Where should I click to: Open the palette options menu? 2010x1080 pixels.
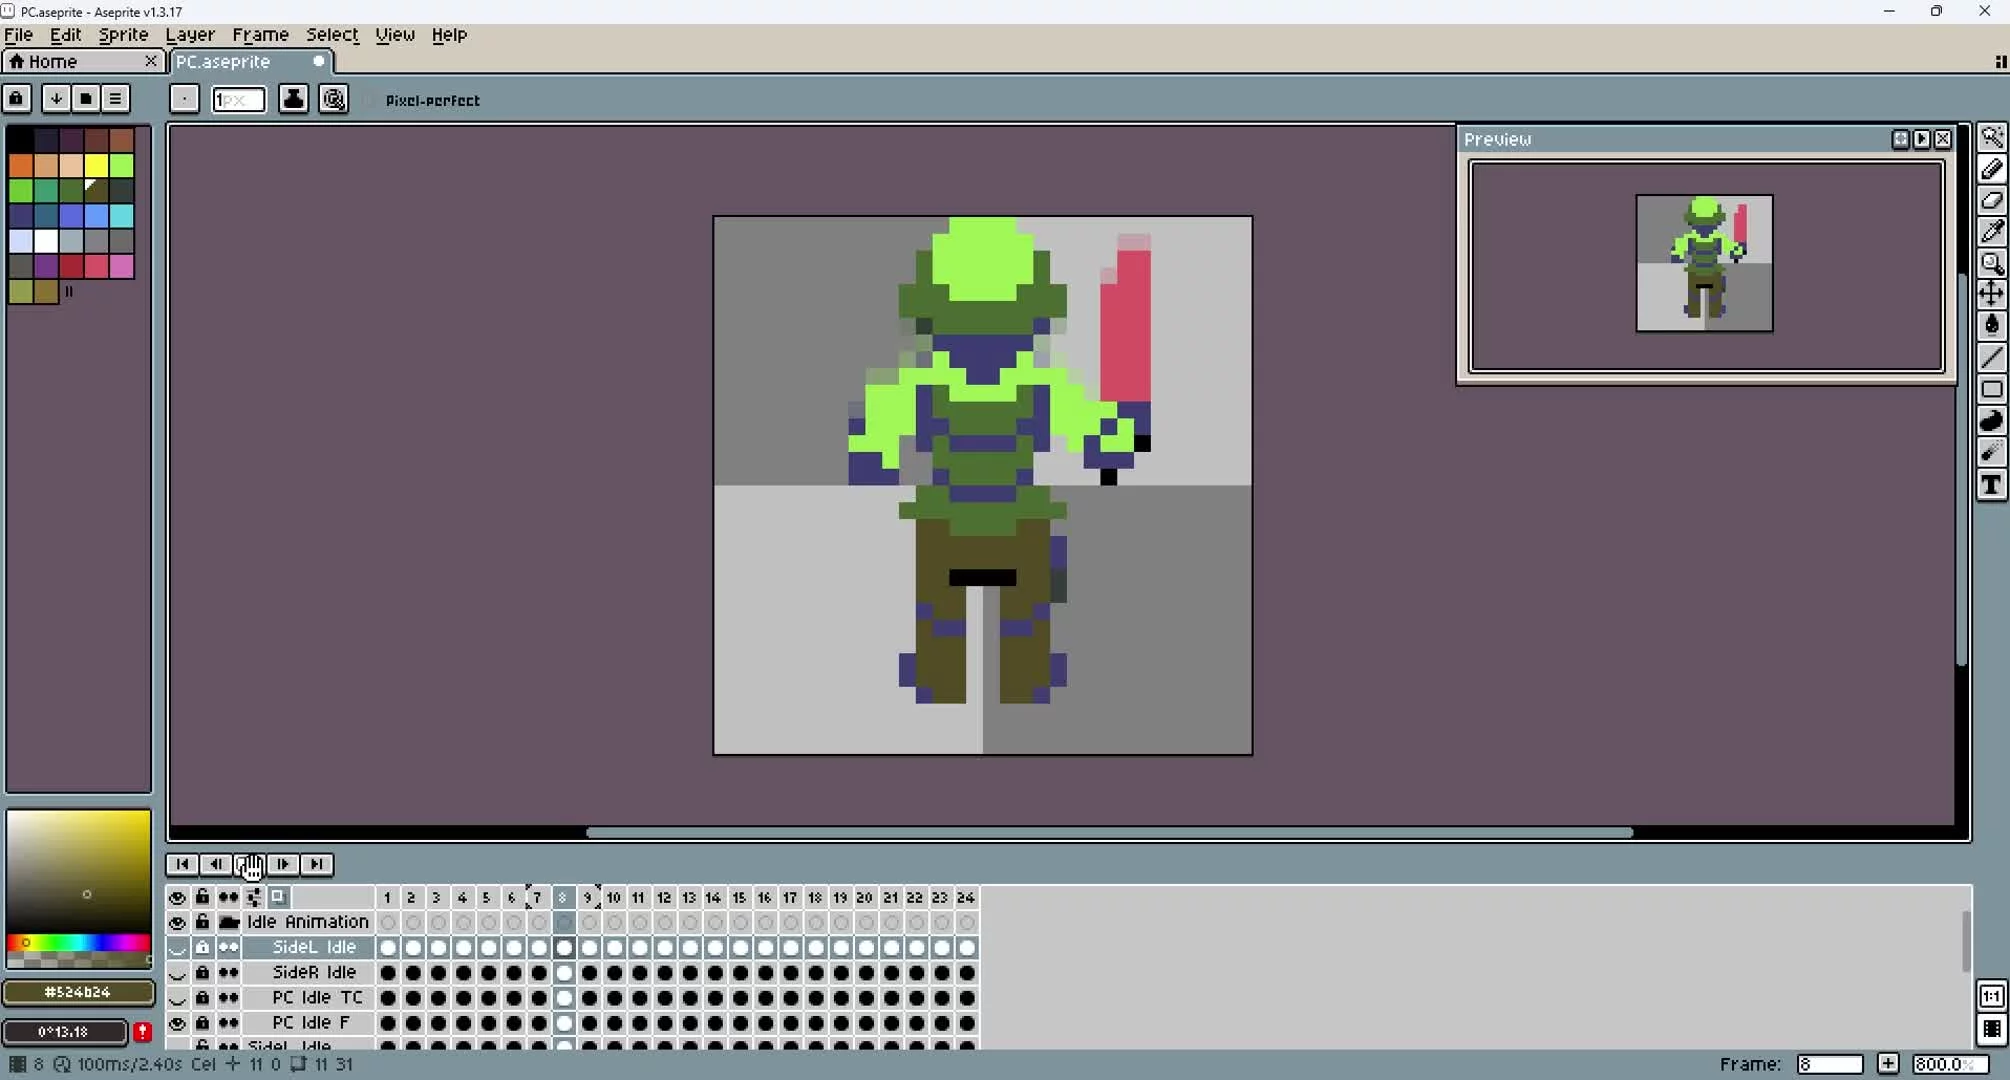(x=115, y=98)
